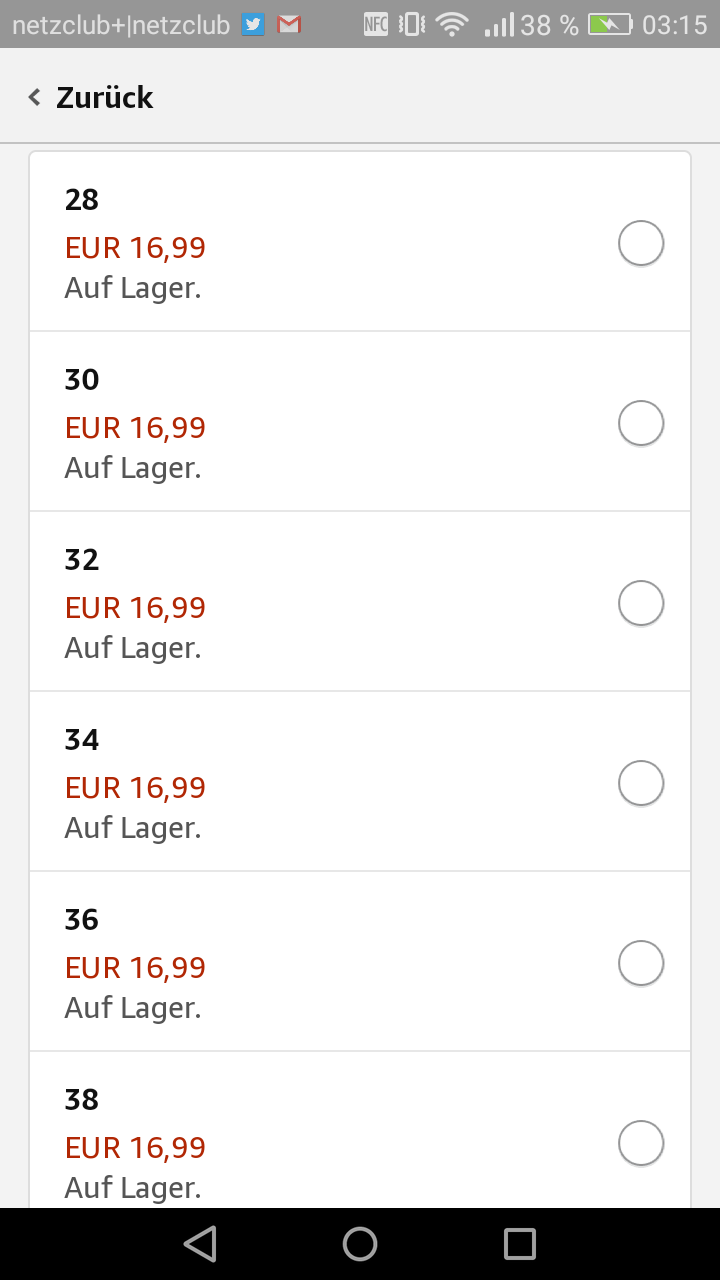The height and width of the screenshot is (1280, 720).
Task: Tap the size 36 'Auf Lager.' text
Action: (x=133, y=1008)
